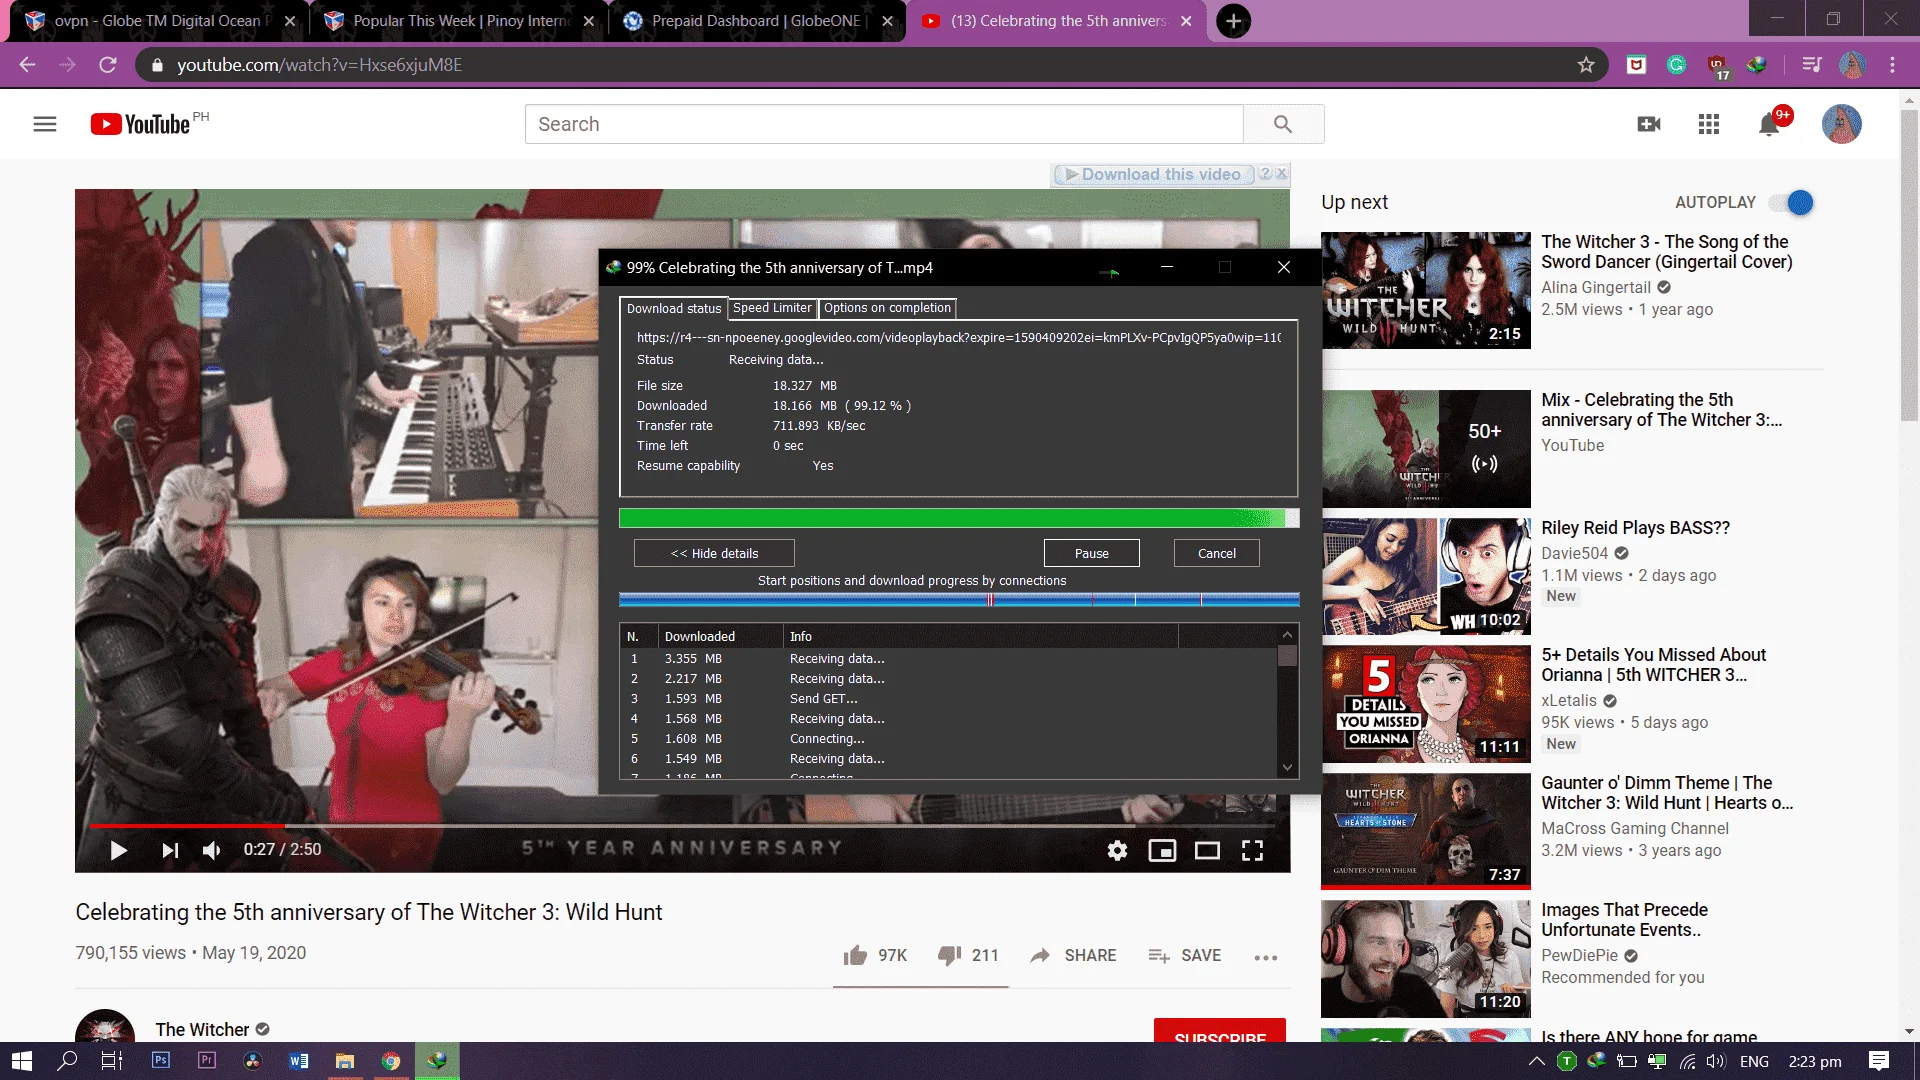Enable miniplayer mode

coord(1162,850)
